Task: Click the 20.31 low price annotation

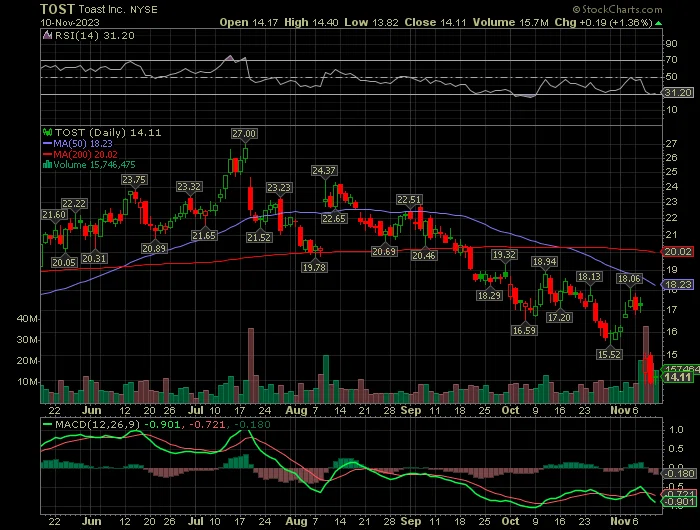Action: (x=94, y=258)
